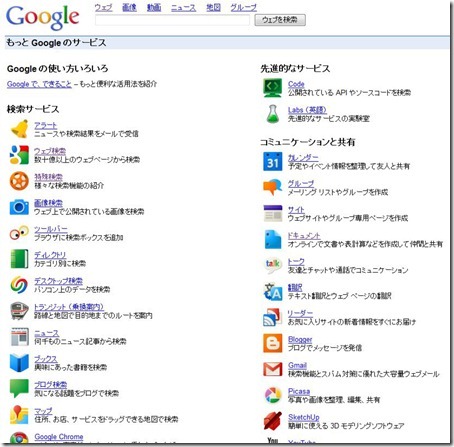
Task: Click the Blog Search green speech bubble icon
Action: pos(19,389)
